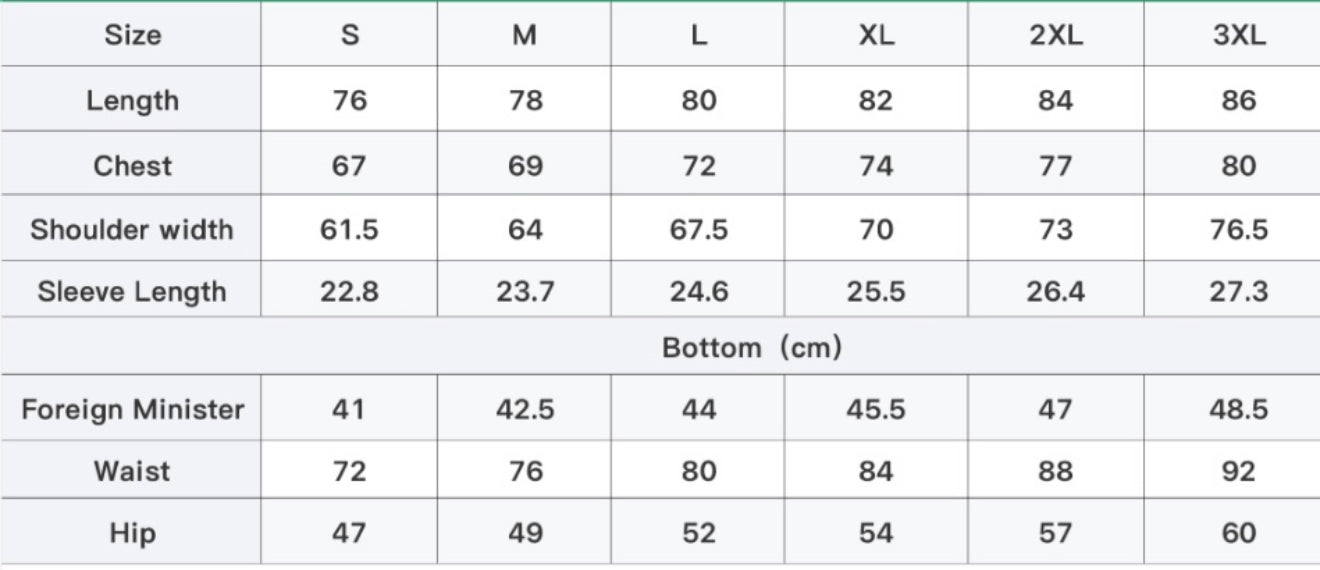Image resolution: width=1320 pixels, height=570 pixels.
Task: Select the 76.5 shoulder width value
Action: [x=1237, y=229]
